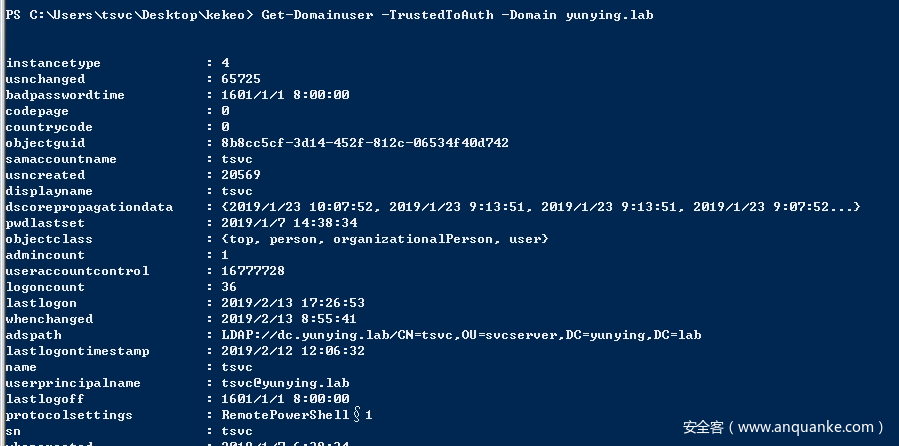Select the samaccountname value tsvc

tap(237, 159)
